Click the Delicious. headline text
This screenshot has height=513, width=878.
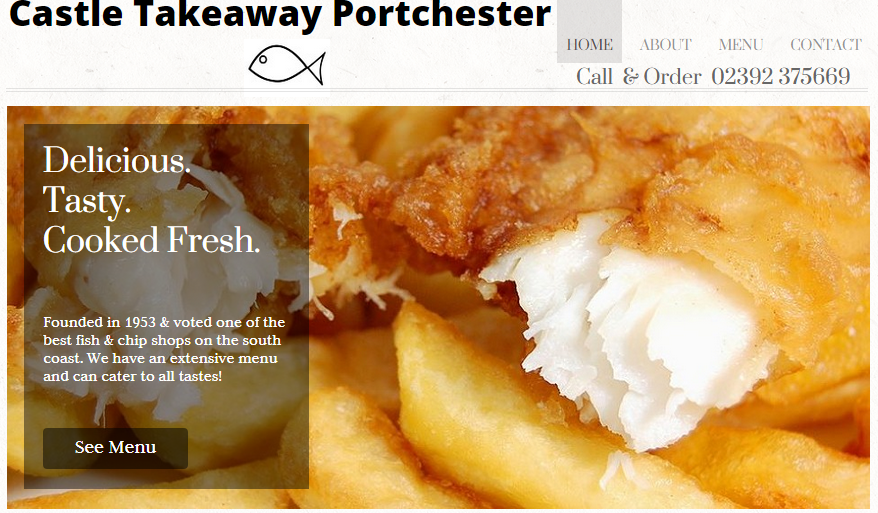point(117,161)
